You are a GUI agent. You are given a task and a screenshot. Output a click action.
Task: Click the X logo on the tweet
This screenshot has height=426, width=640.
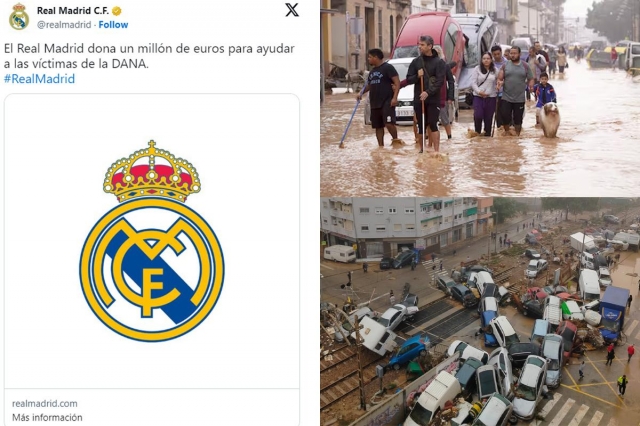coord(291,10)
